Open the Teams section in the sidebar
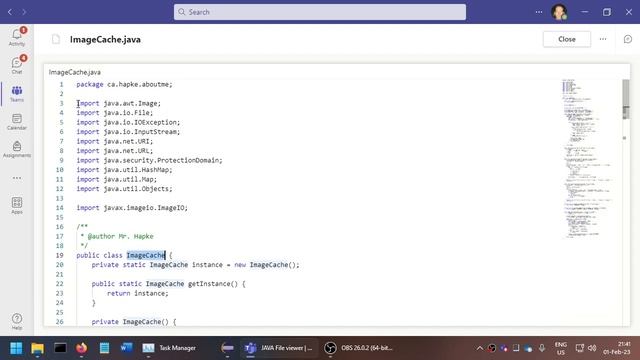 pos(17,93)
